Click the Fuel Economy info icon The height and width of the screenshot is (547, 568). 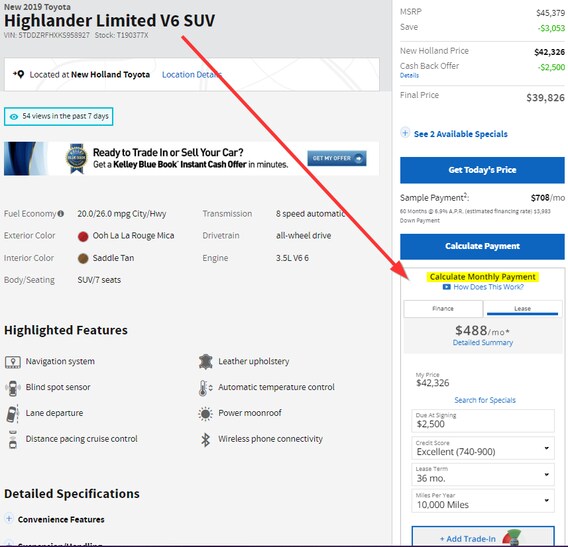click(60, 214)
